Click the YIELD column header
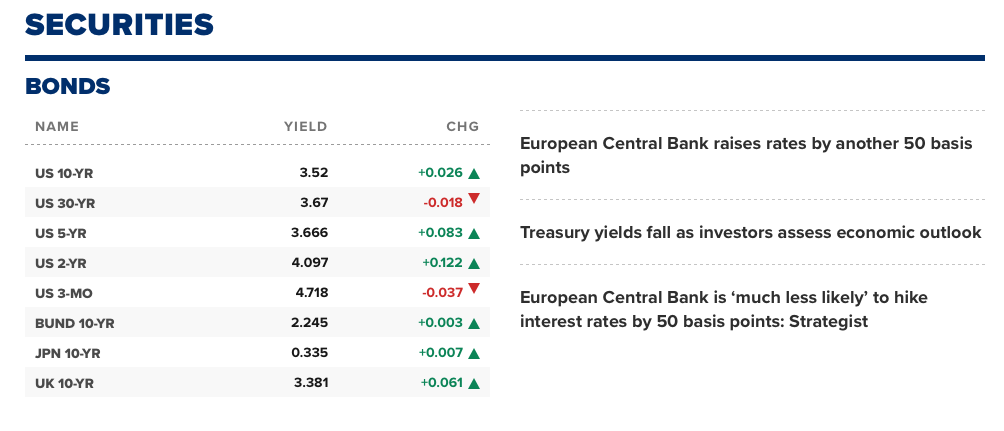This screenshot has height=431, width=1004. click(x=305, y=127)
